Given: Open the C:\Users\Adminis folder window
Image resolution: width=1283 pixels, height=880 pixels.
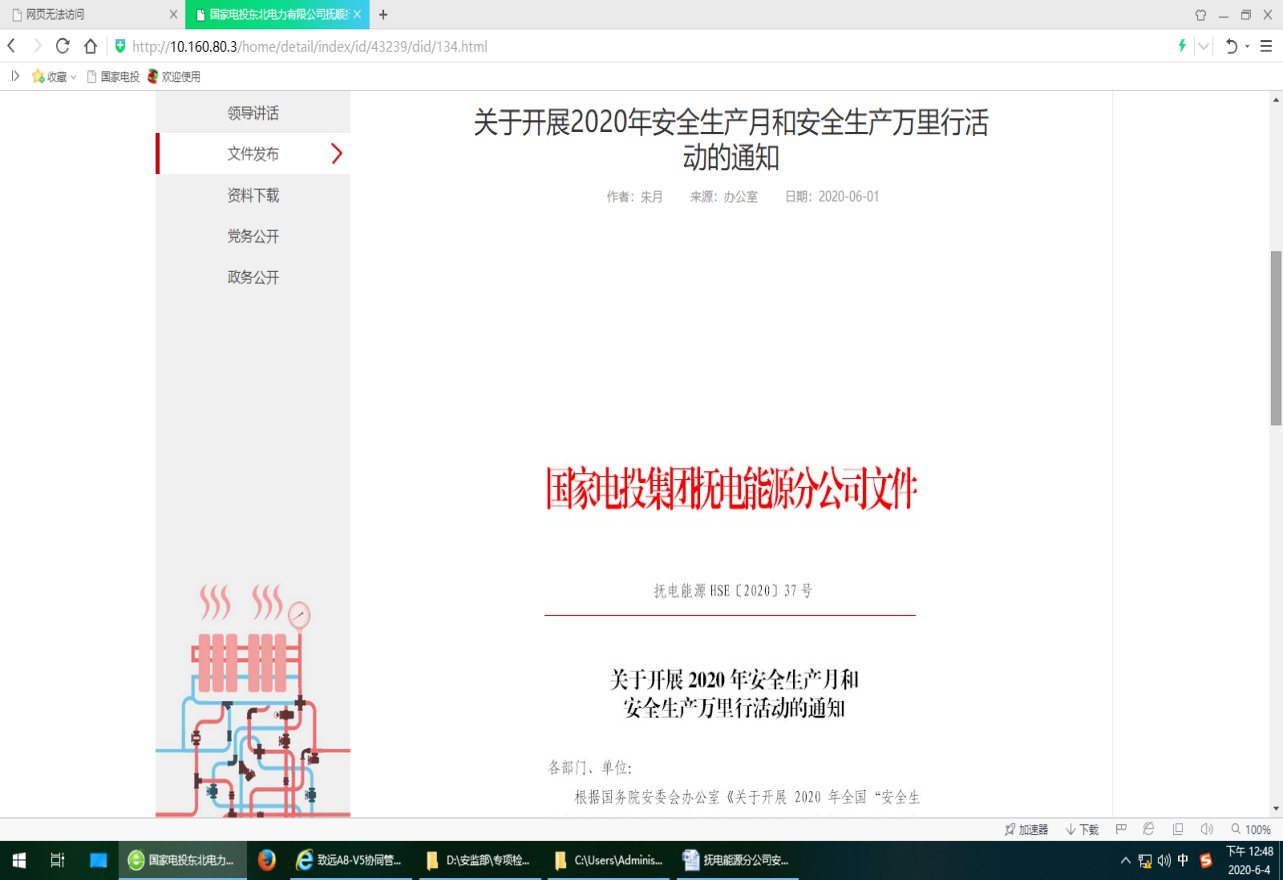Looking at the screenshot, I should [x=607, y=860].
